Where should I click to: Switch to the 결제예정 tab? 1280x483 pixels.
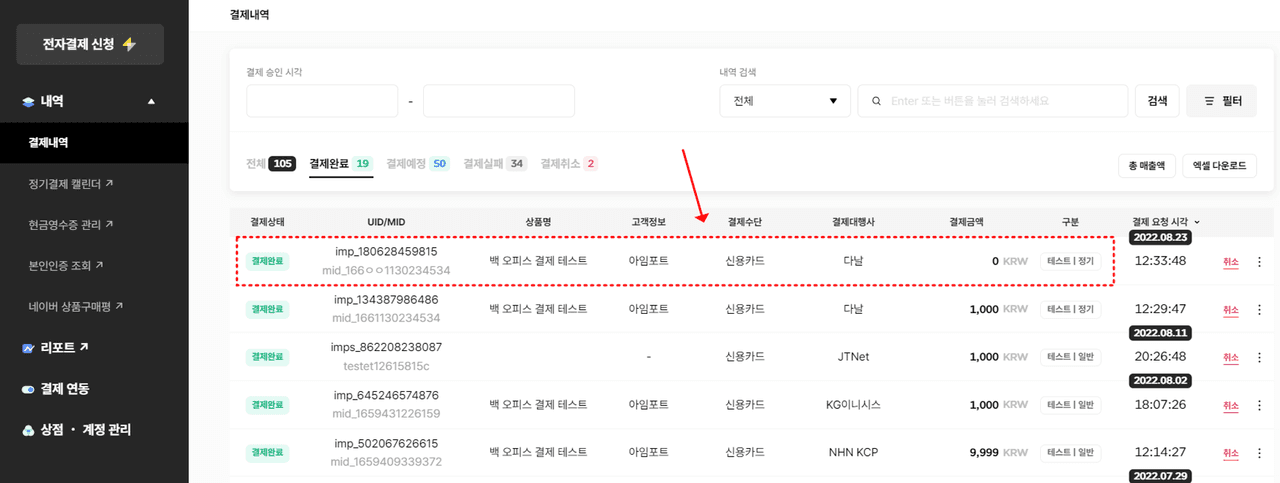417,163
